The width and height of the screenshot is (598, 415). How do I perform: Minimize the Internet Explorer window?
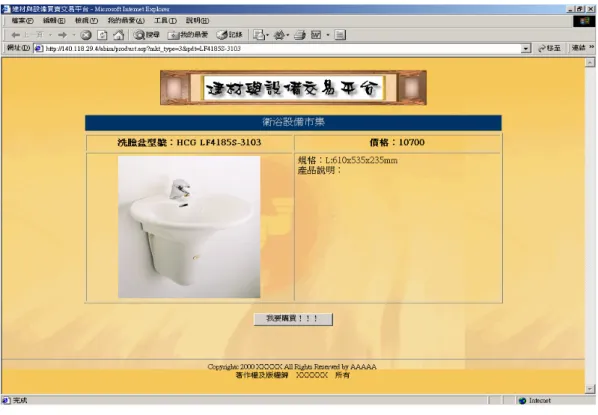tap(571, 9)
